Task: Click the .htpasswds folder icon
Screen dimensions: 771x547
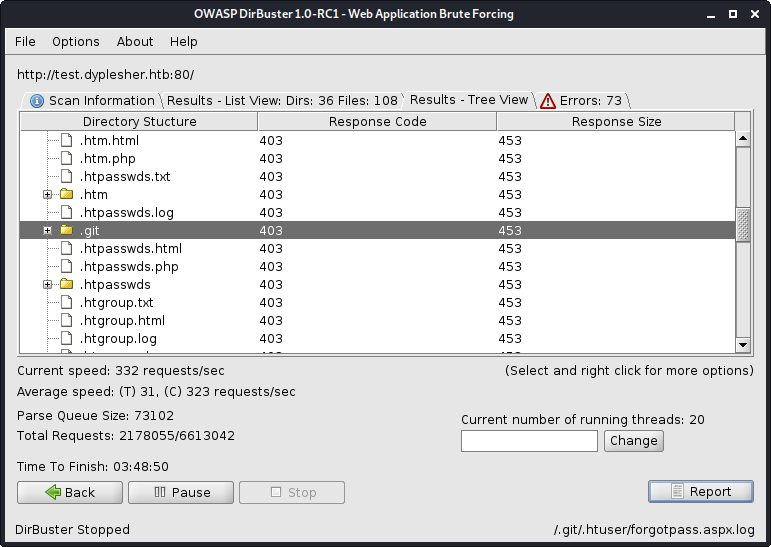Action: click(66, 284)
